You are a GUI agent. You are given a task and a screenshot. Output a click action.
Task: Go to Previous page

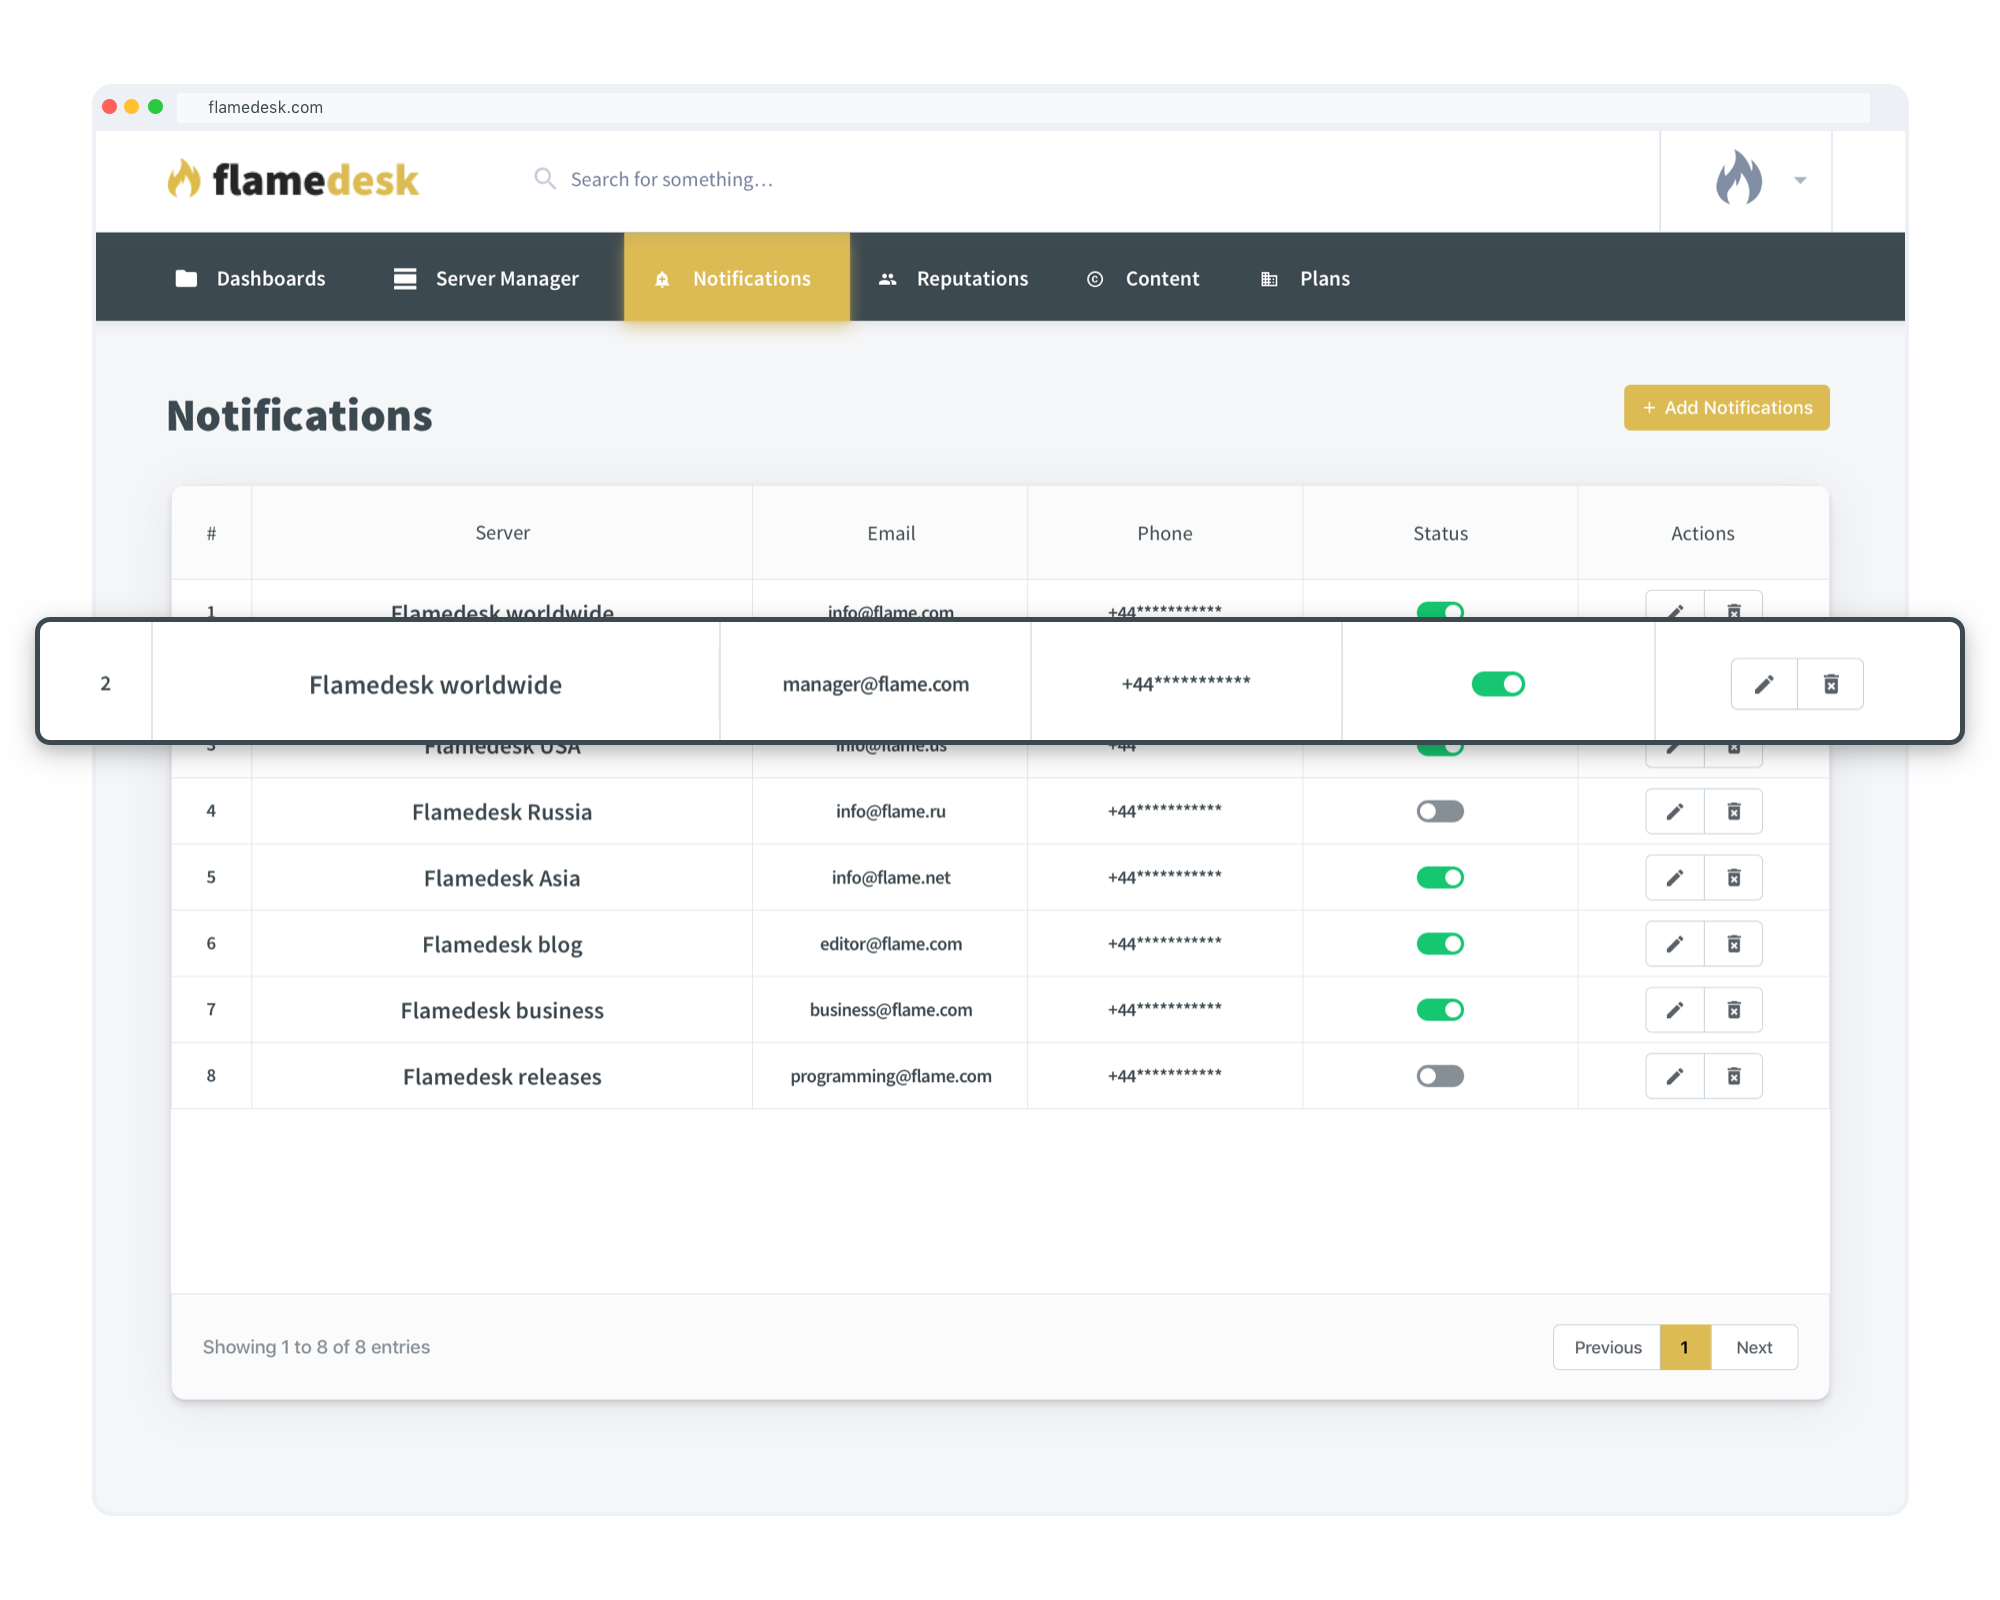[1607, 1347]
